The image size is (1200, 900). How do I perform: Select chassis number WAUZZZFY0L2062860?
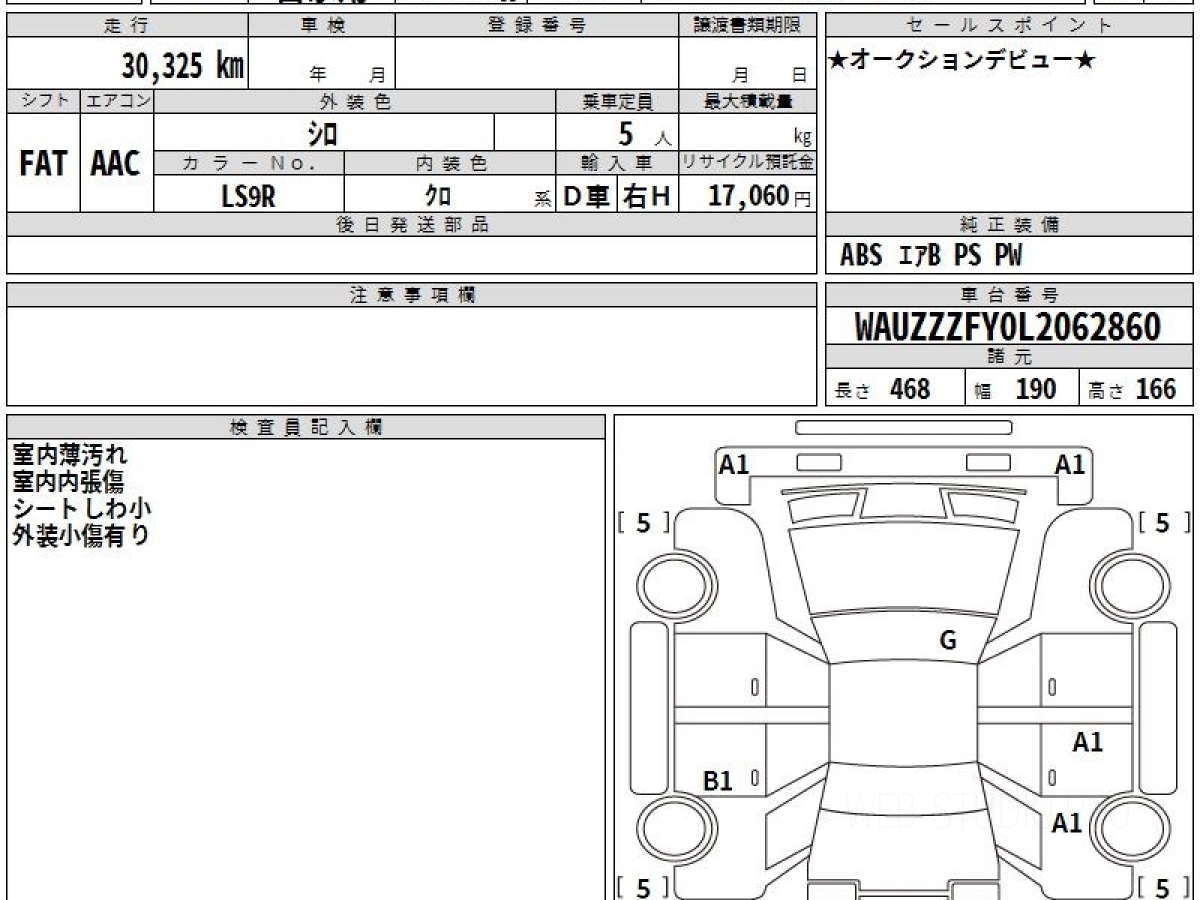pyautogui.click(x=1008, y=327)
